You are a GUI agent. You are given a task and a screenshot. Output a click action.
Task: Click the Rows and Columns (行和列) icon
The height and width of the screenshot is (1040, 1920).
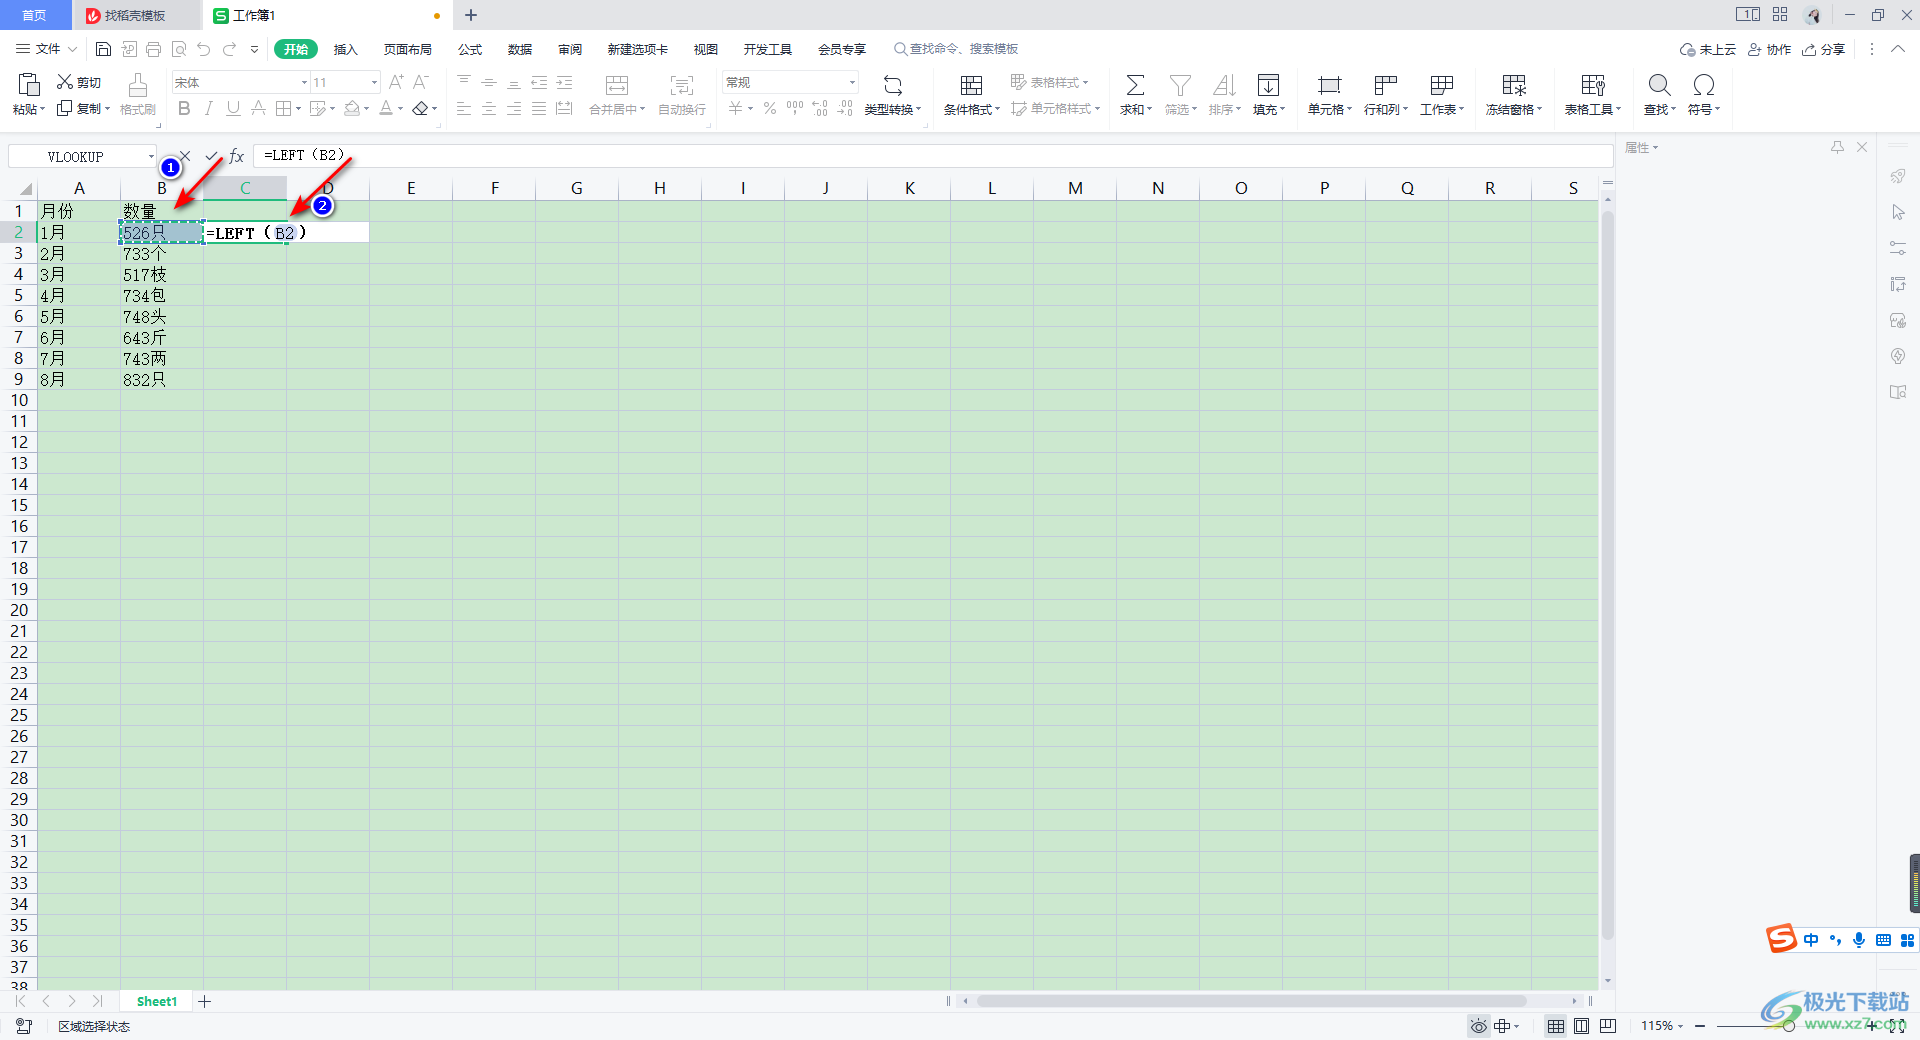point(1385,85)
